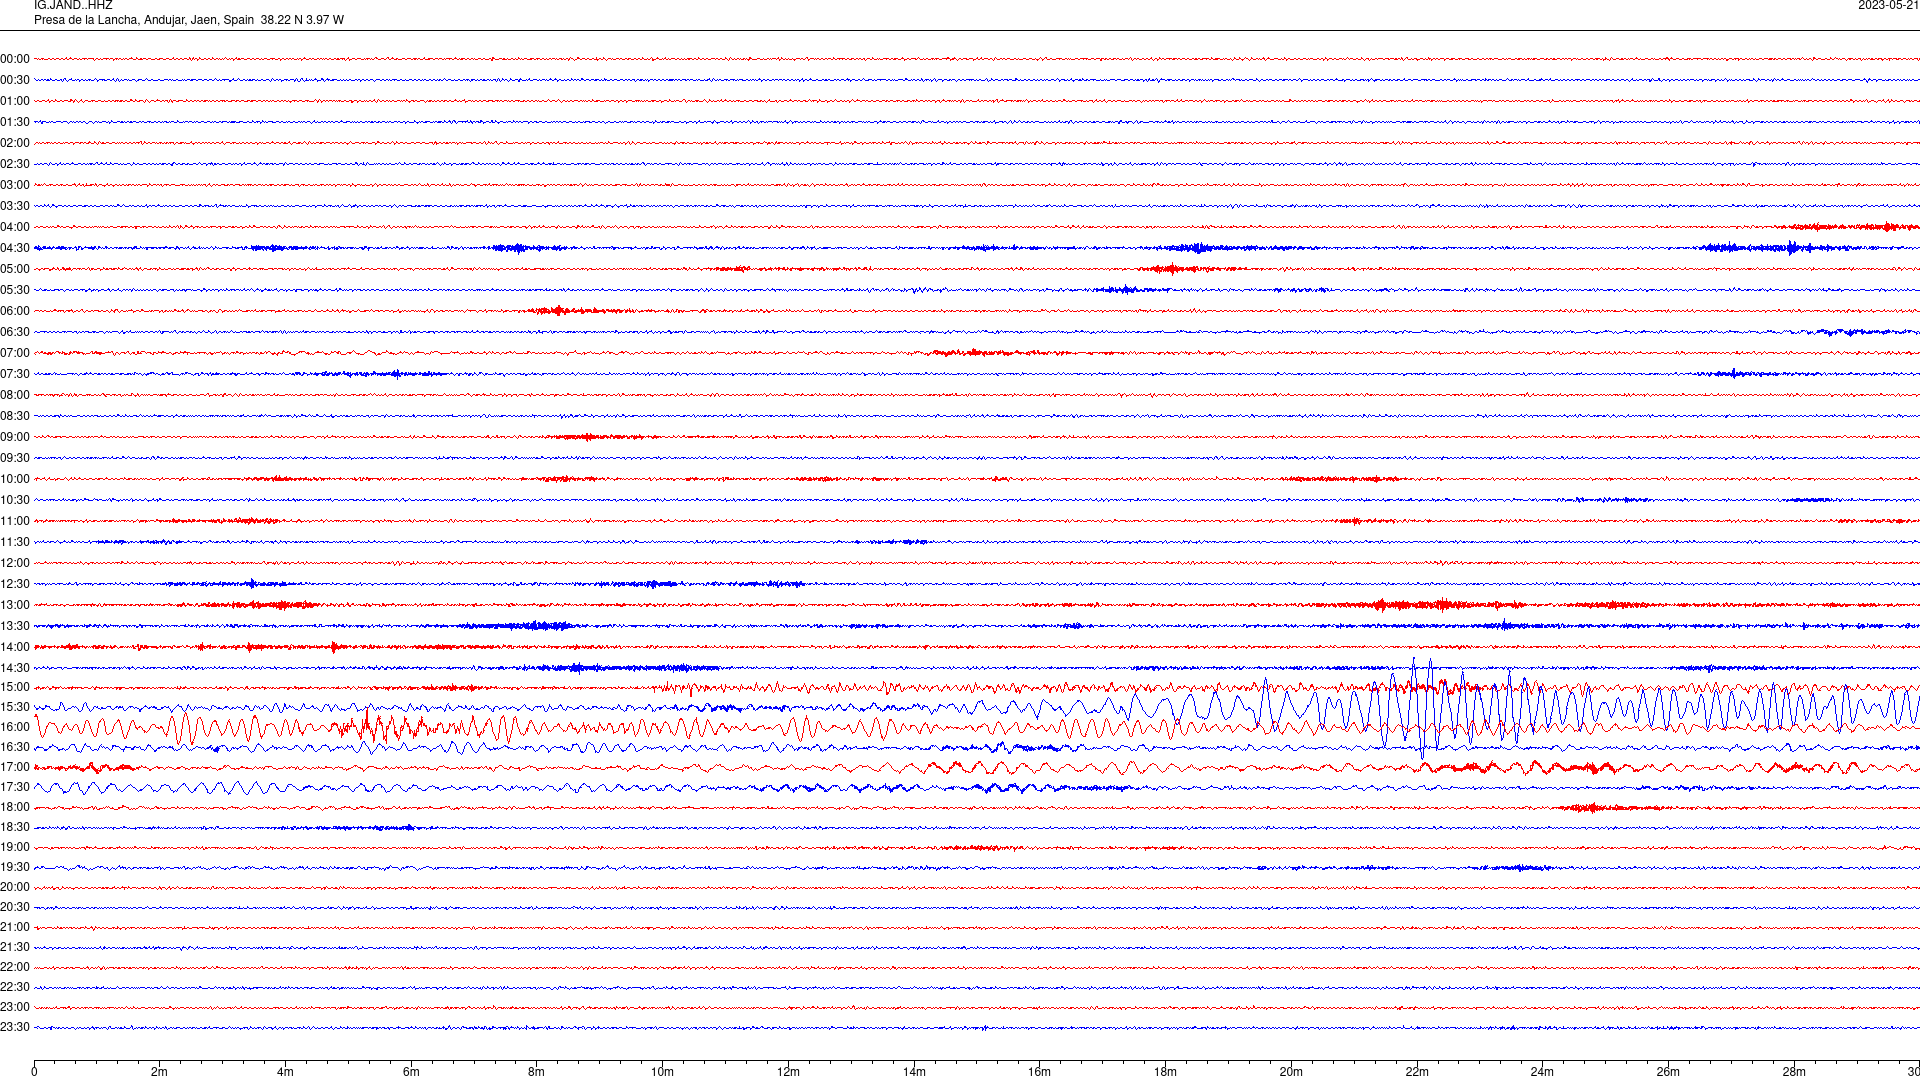Select the 21:00 trace time label

(x=15, y=927)
